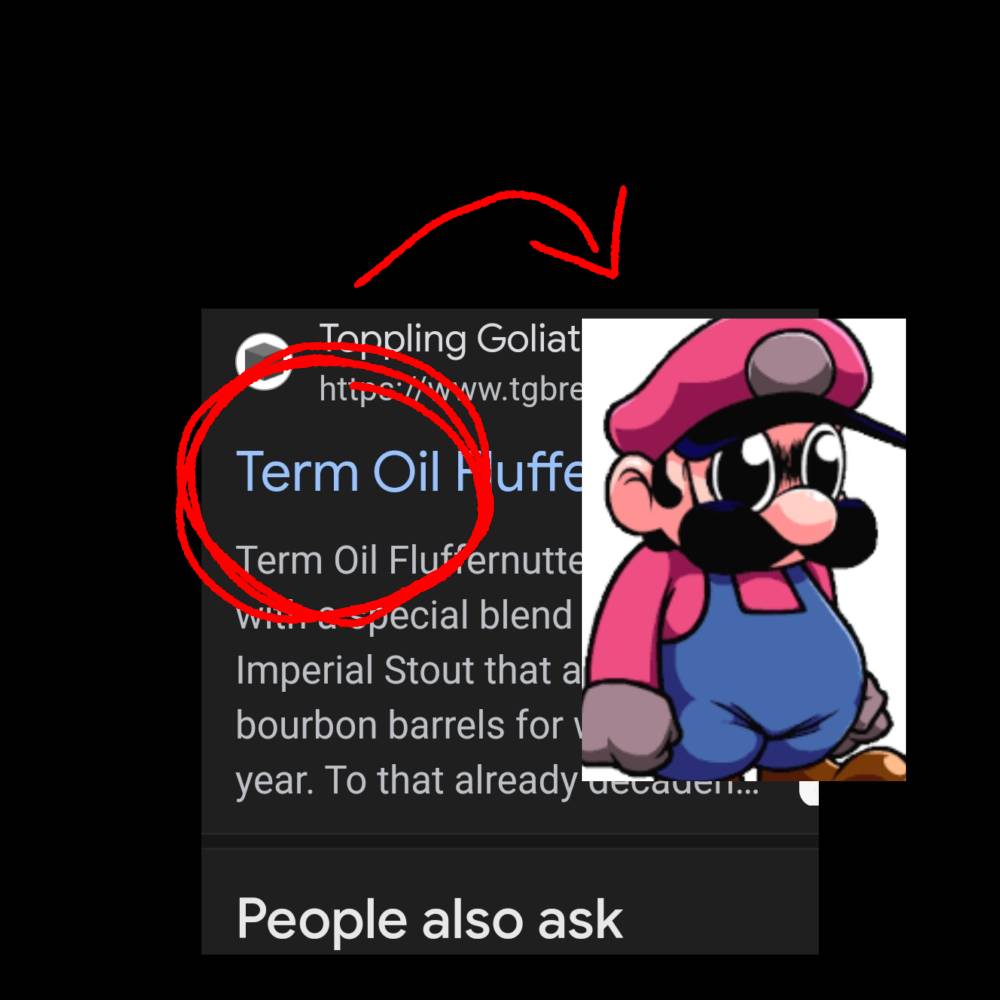
Task: Open the "Term Oil Fluffe" result title
Action: (409, 472)
